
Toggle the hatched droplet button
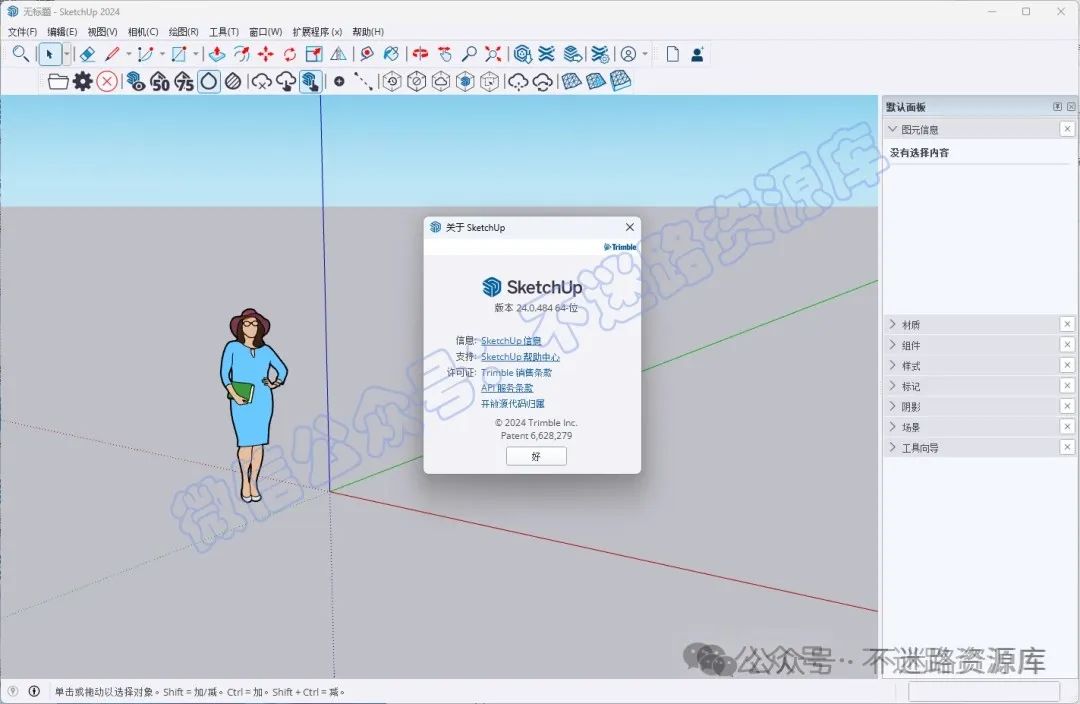tap(233, 81)
